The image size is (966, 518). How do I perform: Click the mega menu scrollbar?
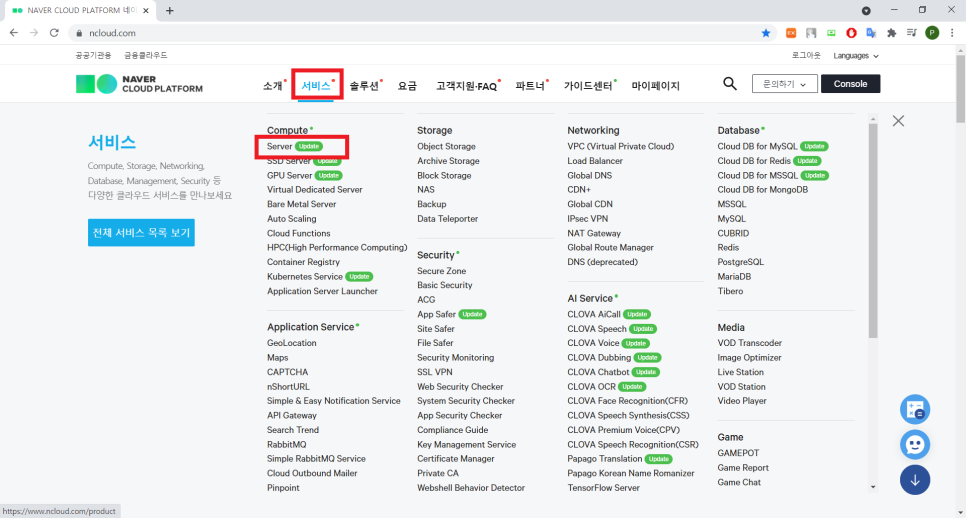(872, 231)
